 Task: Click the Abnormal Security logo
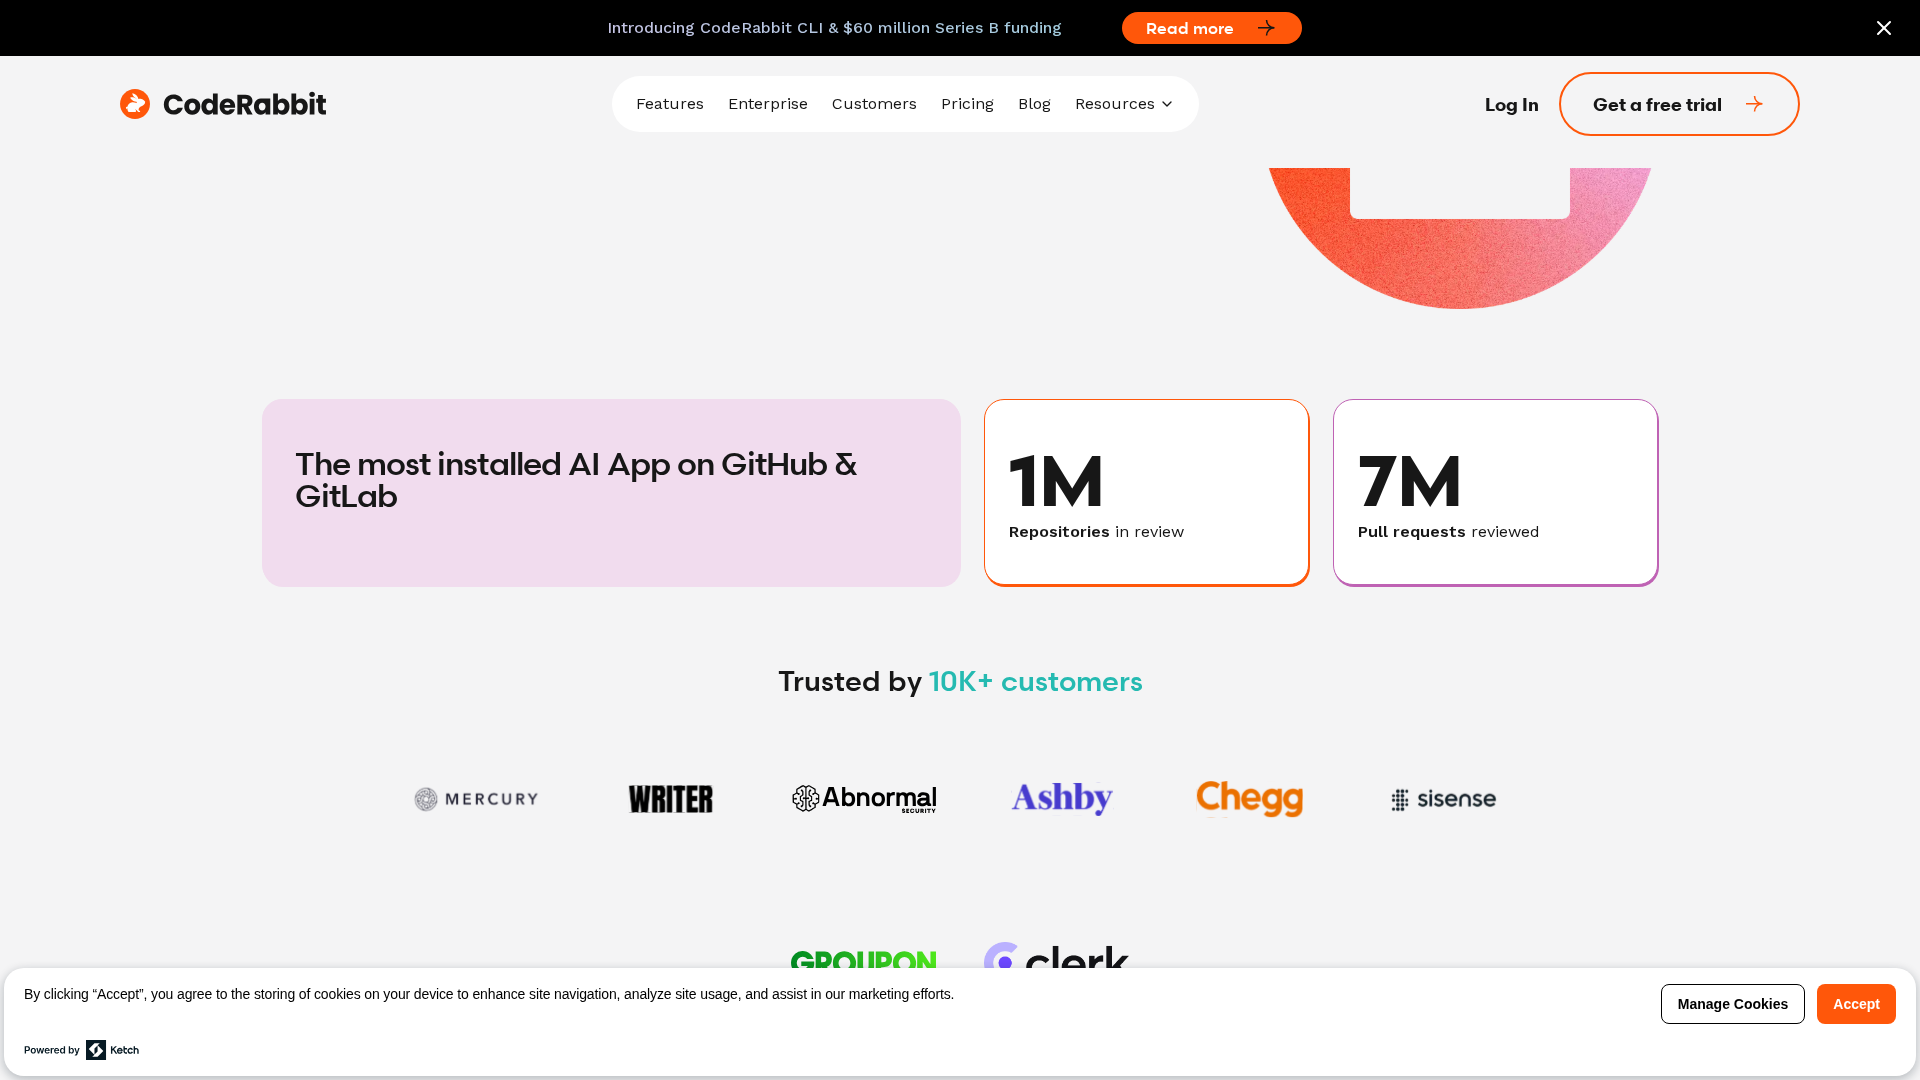pos(864,799)
